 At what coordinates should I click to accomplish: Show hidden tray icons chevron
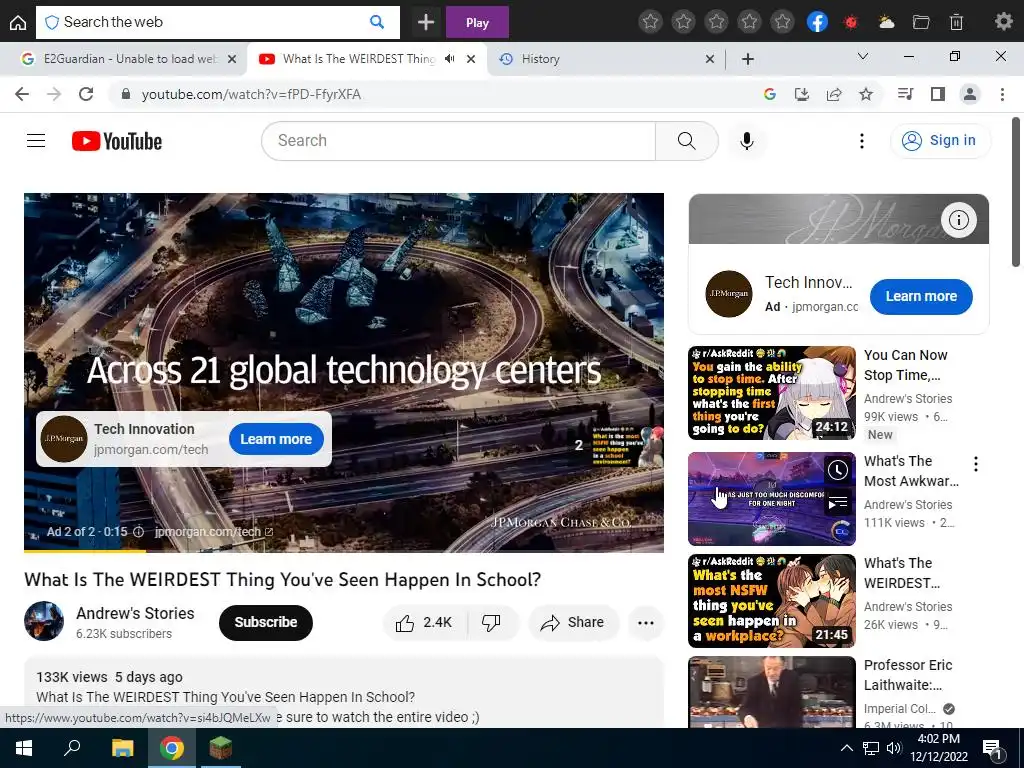(x=846, y=748)
